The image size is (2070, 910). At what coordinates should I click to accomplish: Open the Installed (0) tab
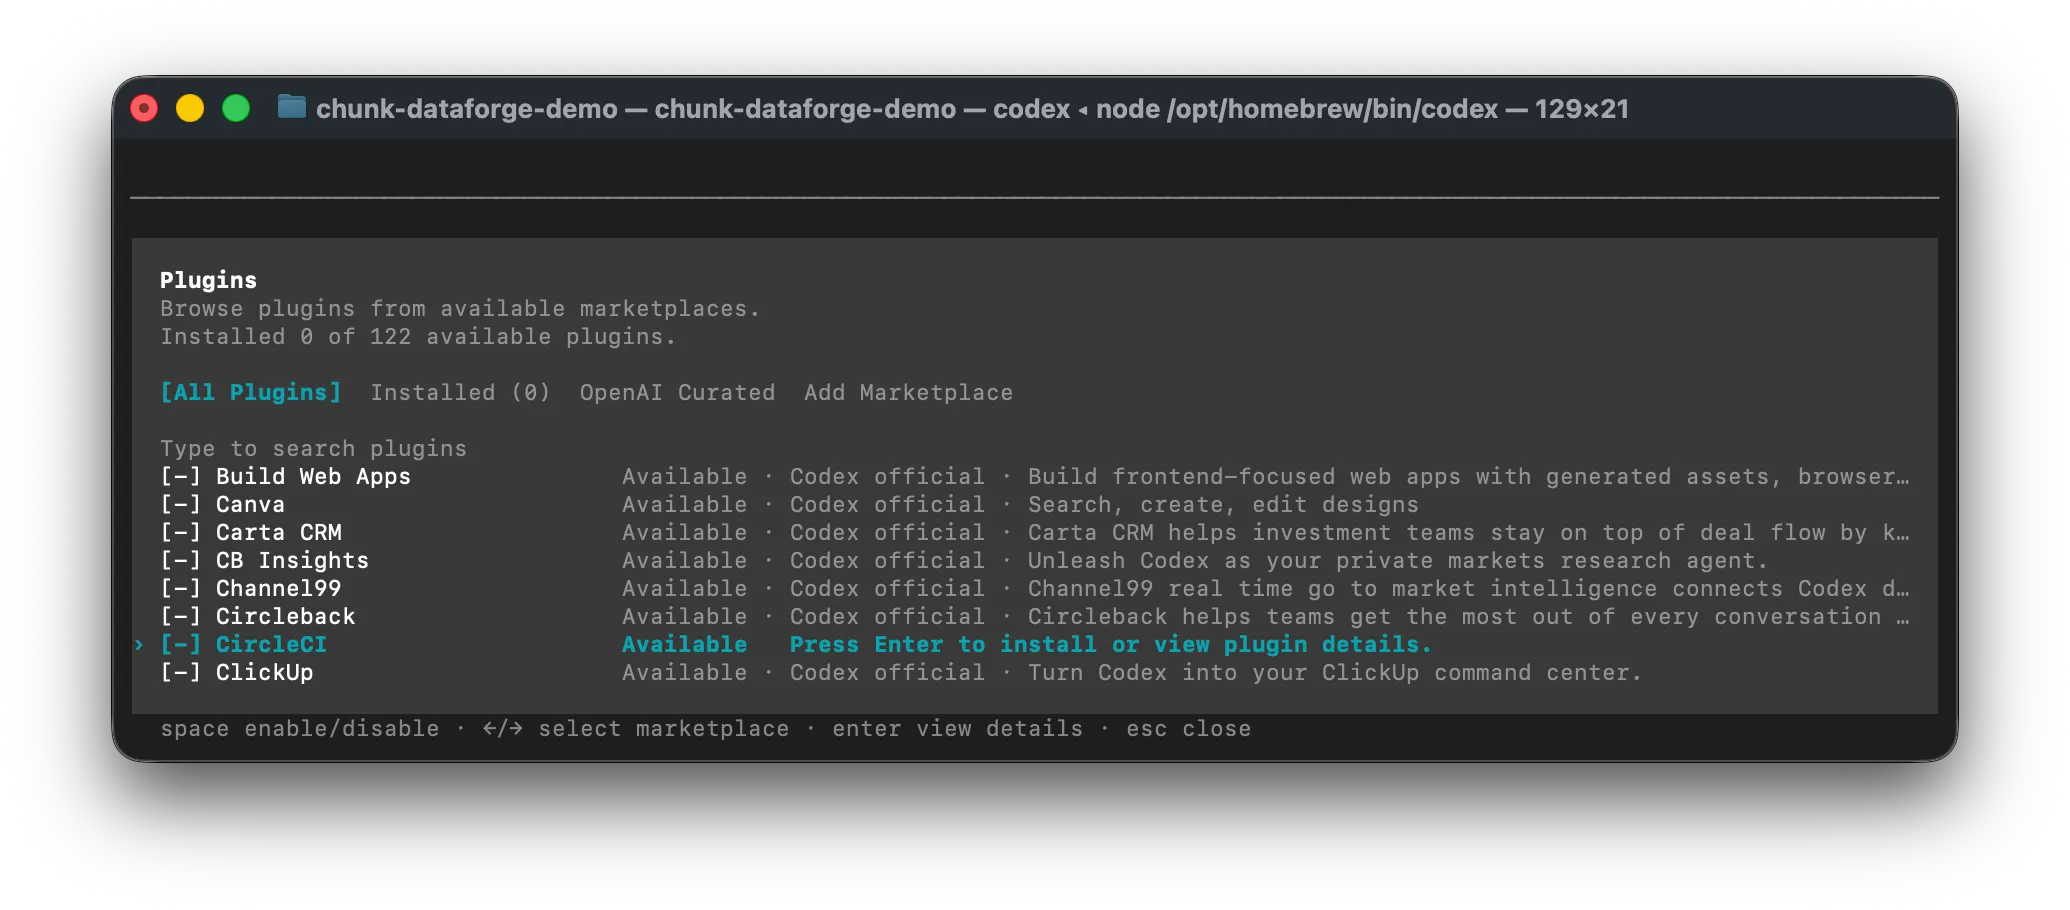pos(461,393)
